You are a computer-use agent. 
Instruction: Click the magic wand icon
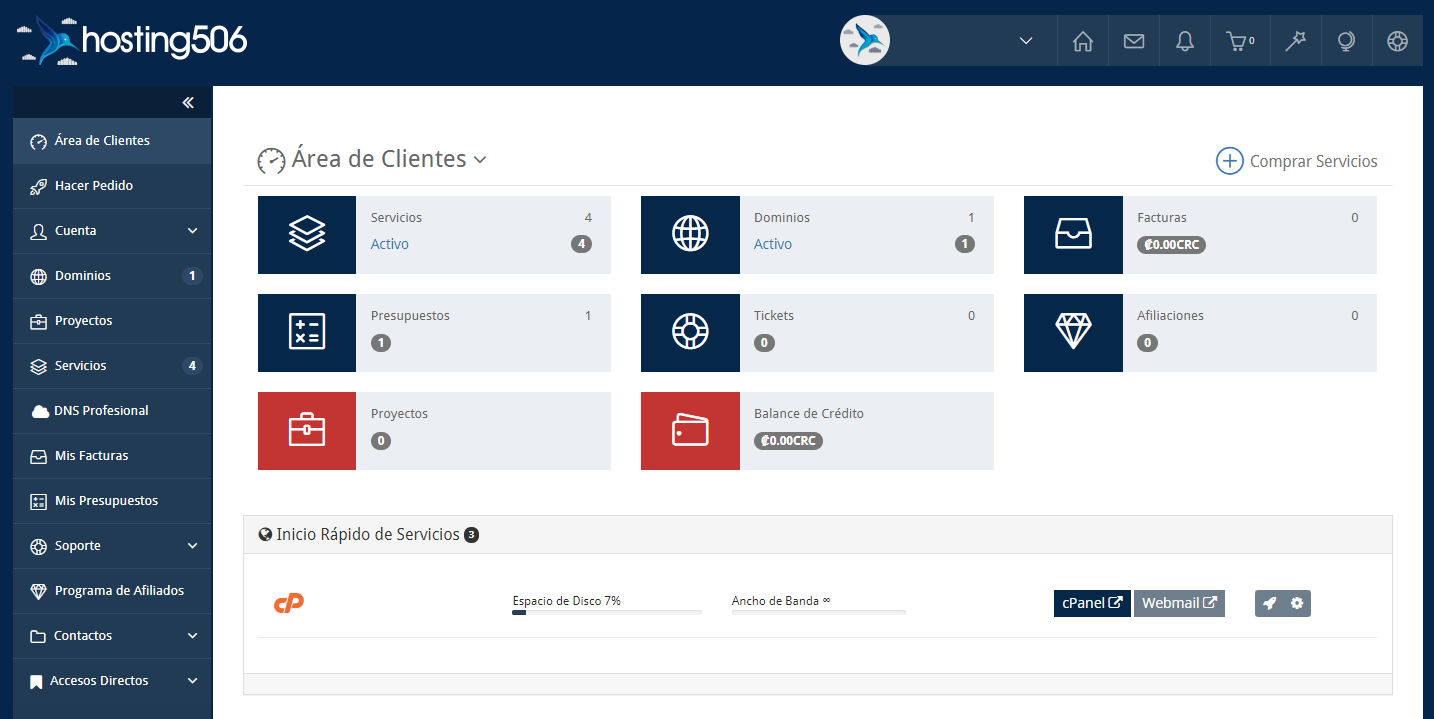click(x=1296, y=41)
